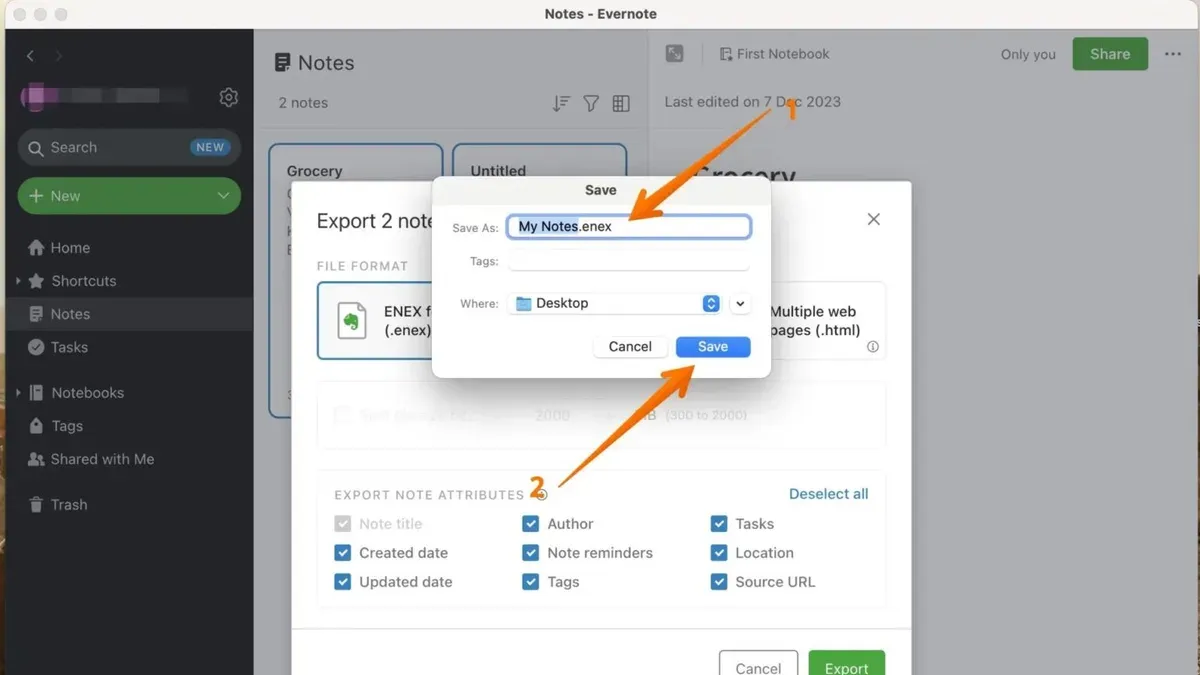Screen dimensions: 1200x675
Task: Select the ENEX file format option
Action: pos(375,320)
